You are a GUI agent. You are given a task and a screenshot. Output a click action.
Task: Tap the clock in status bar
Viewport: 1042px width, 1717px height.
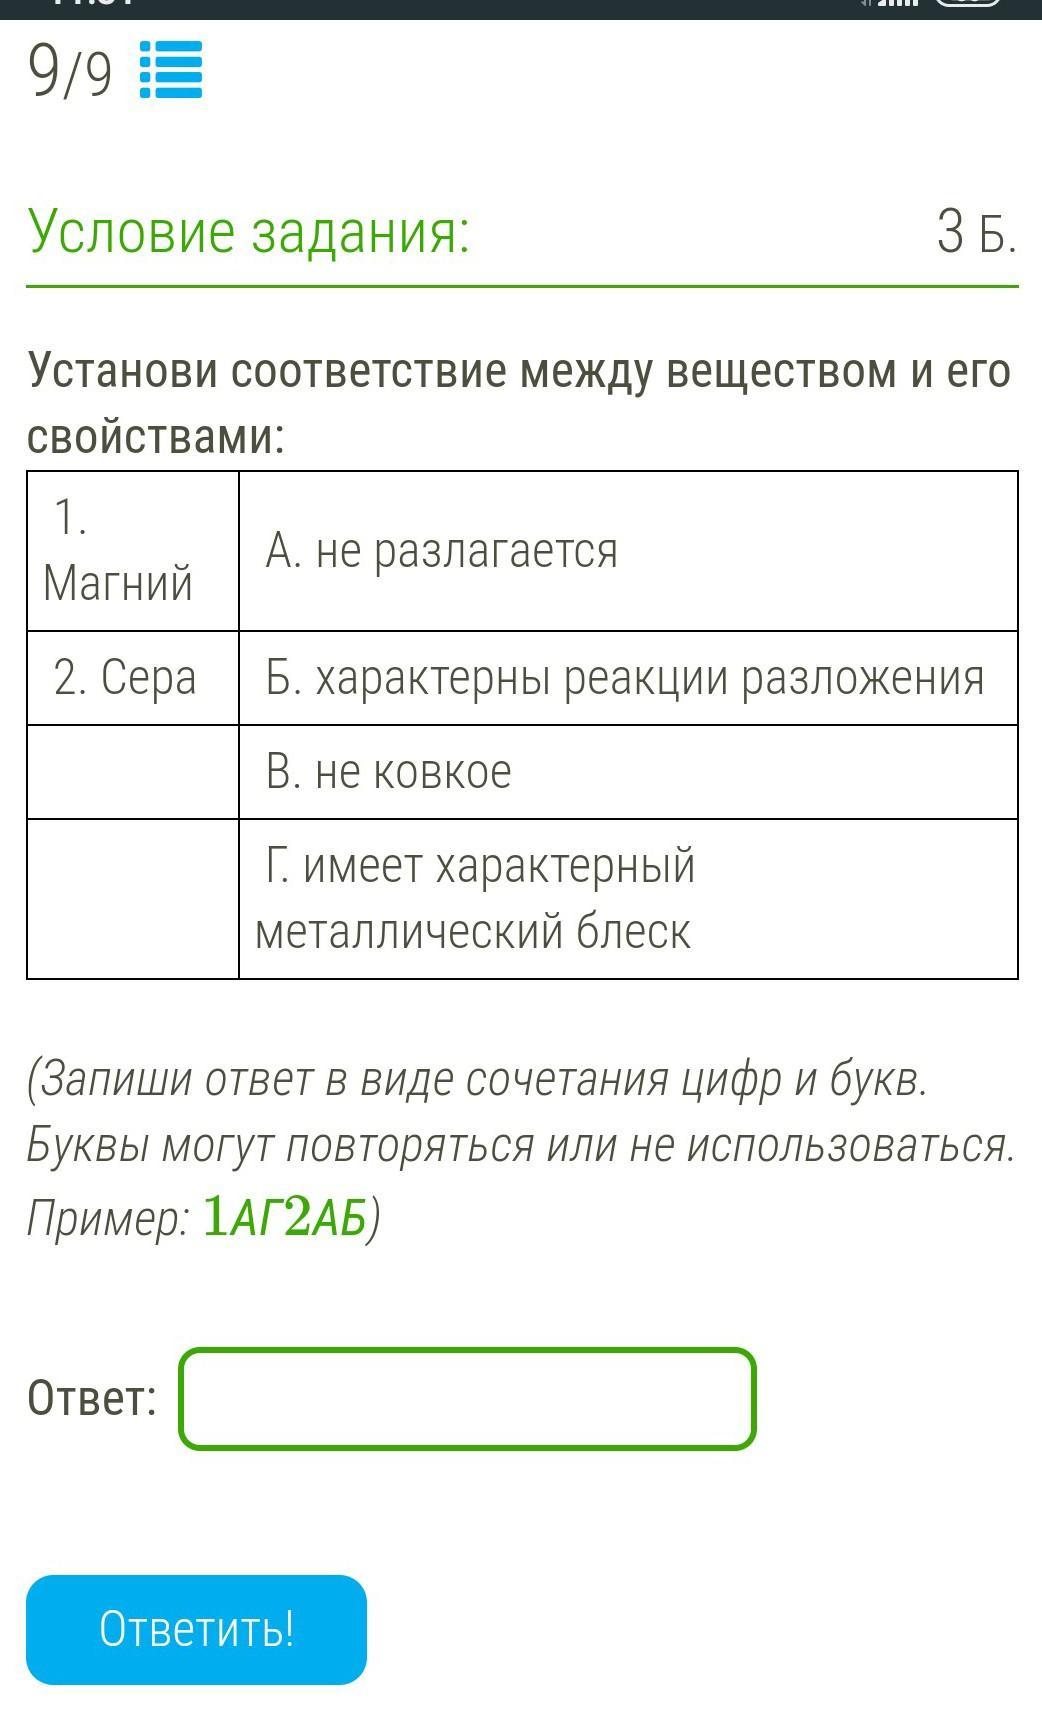click(x=92, y=4)
